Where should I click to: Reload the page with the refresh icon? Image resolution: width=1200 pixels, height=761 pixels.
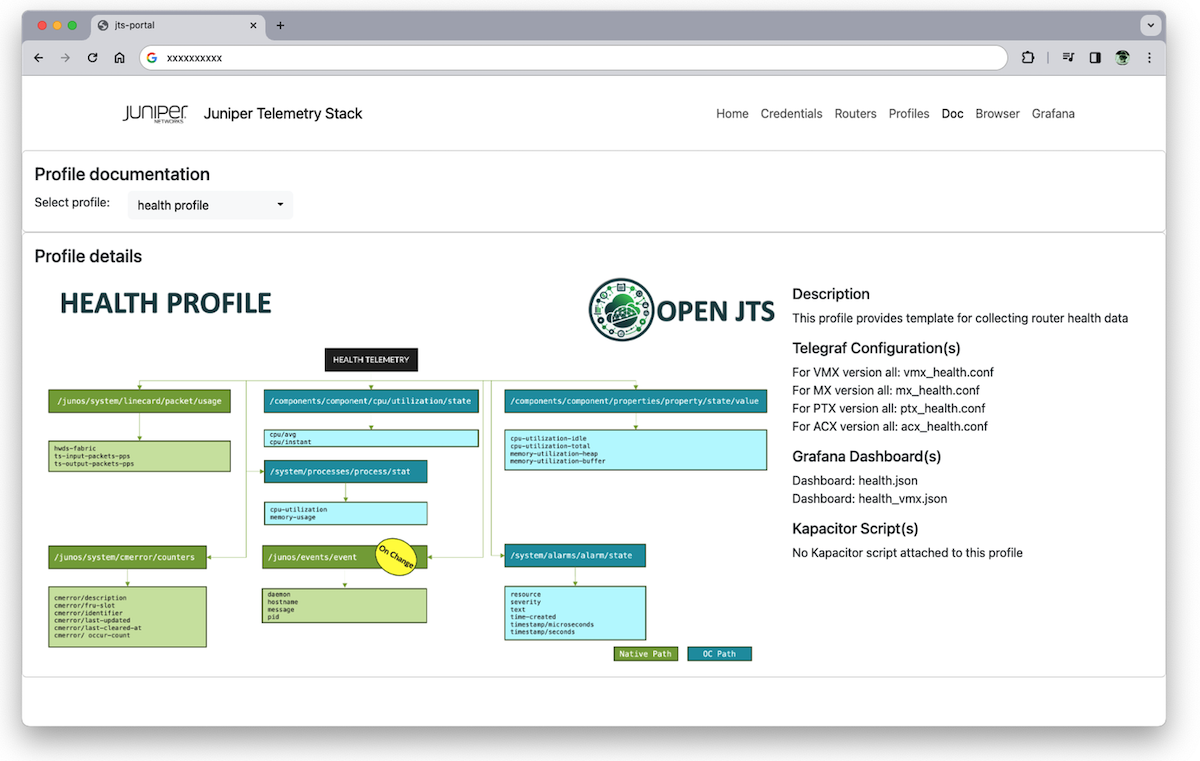[x=92, y=58]
